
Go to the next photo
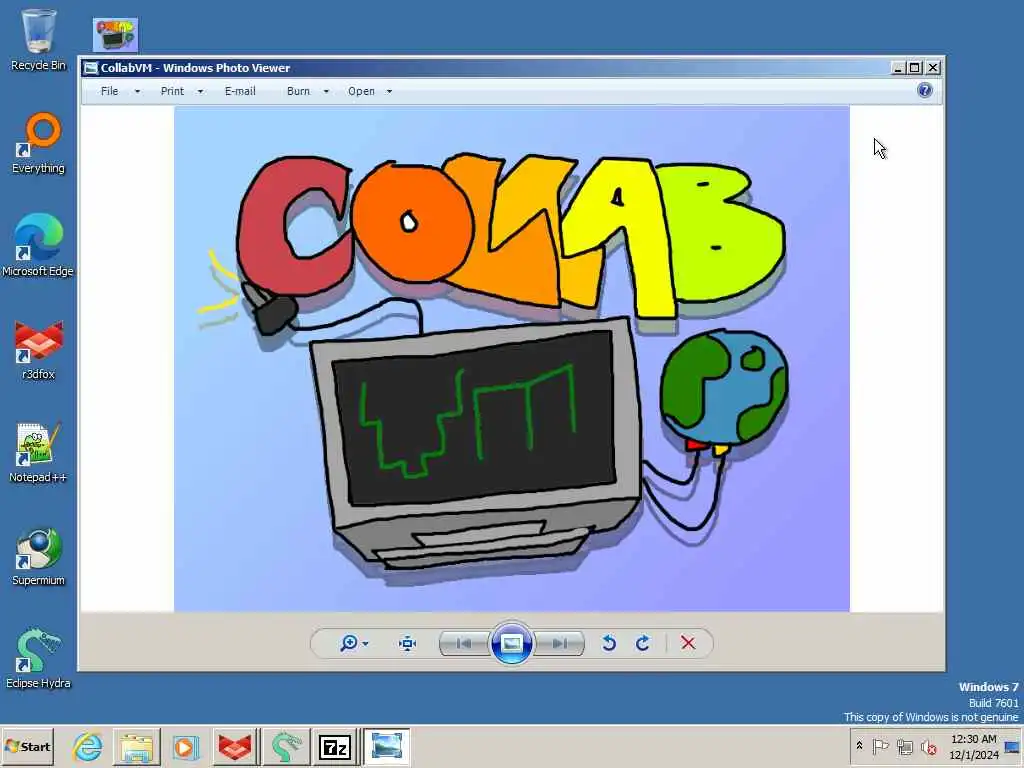point(559,644)
